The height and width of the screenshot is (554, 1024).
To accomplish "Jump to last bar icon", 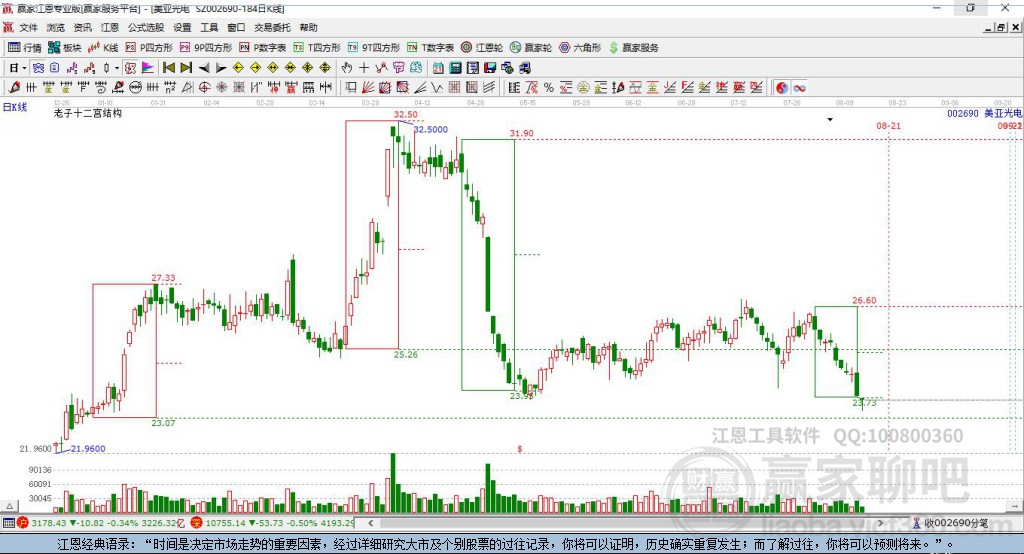I will coord(186,68).
